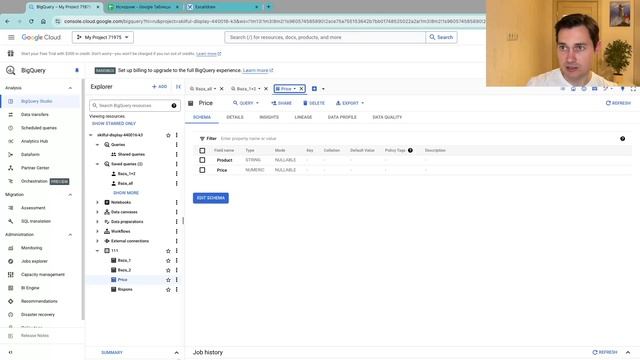640x360 pixels.
Task: Open Release Notes in the sidebar
Action: click(x=35, y=336)
